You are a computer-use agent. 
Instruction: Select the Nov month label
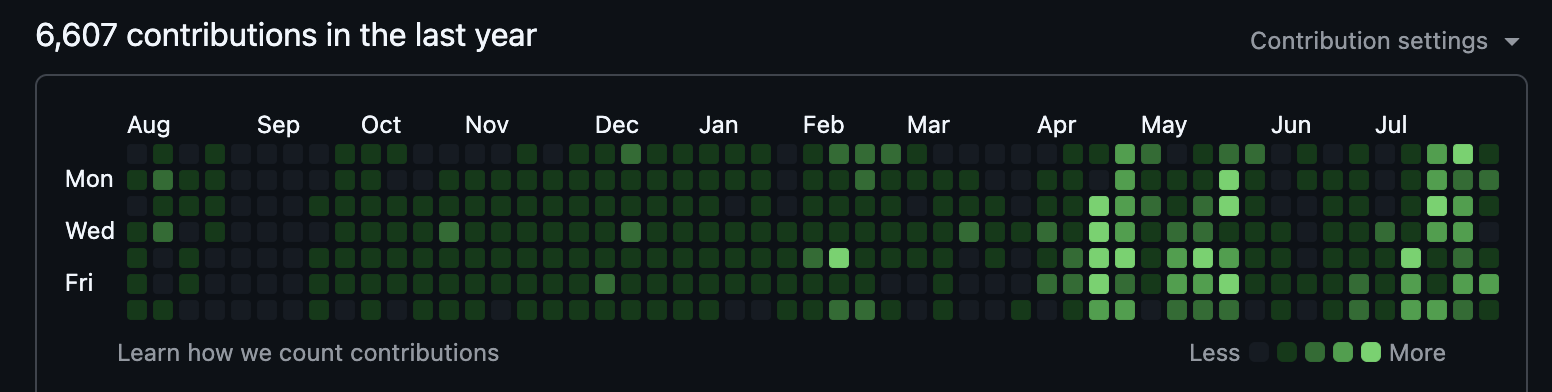click(x=487, y=125)
